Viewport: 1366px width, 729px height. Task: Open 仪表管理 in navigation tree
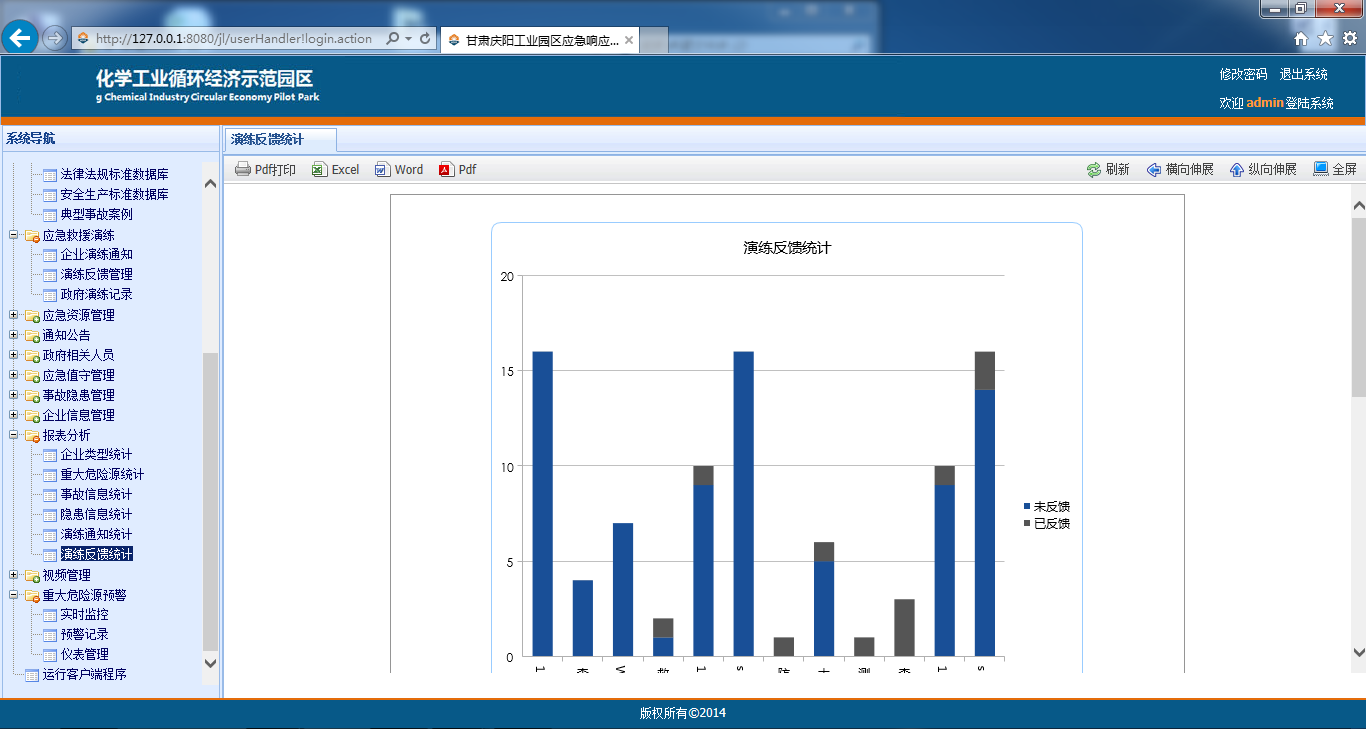click(x=84, y=655)
